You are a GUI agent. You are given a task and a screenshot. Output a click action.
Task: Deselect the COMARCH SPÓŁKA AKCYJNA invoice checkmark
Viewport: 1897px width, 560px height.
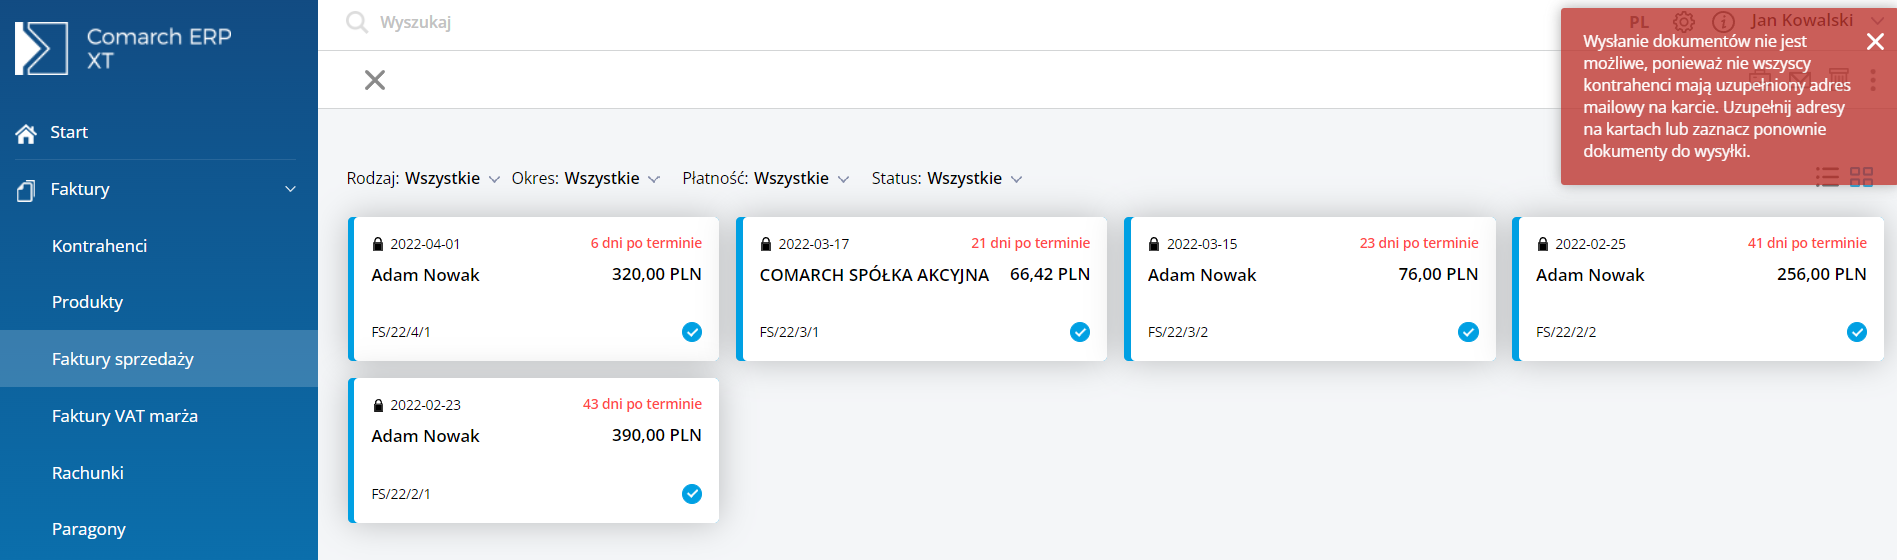tap(1080, 332)
